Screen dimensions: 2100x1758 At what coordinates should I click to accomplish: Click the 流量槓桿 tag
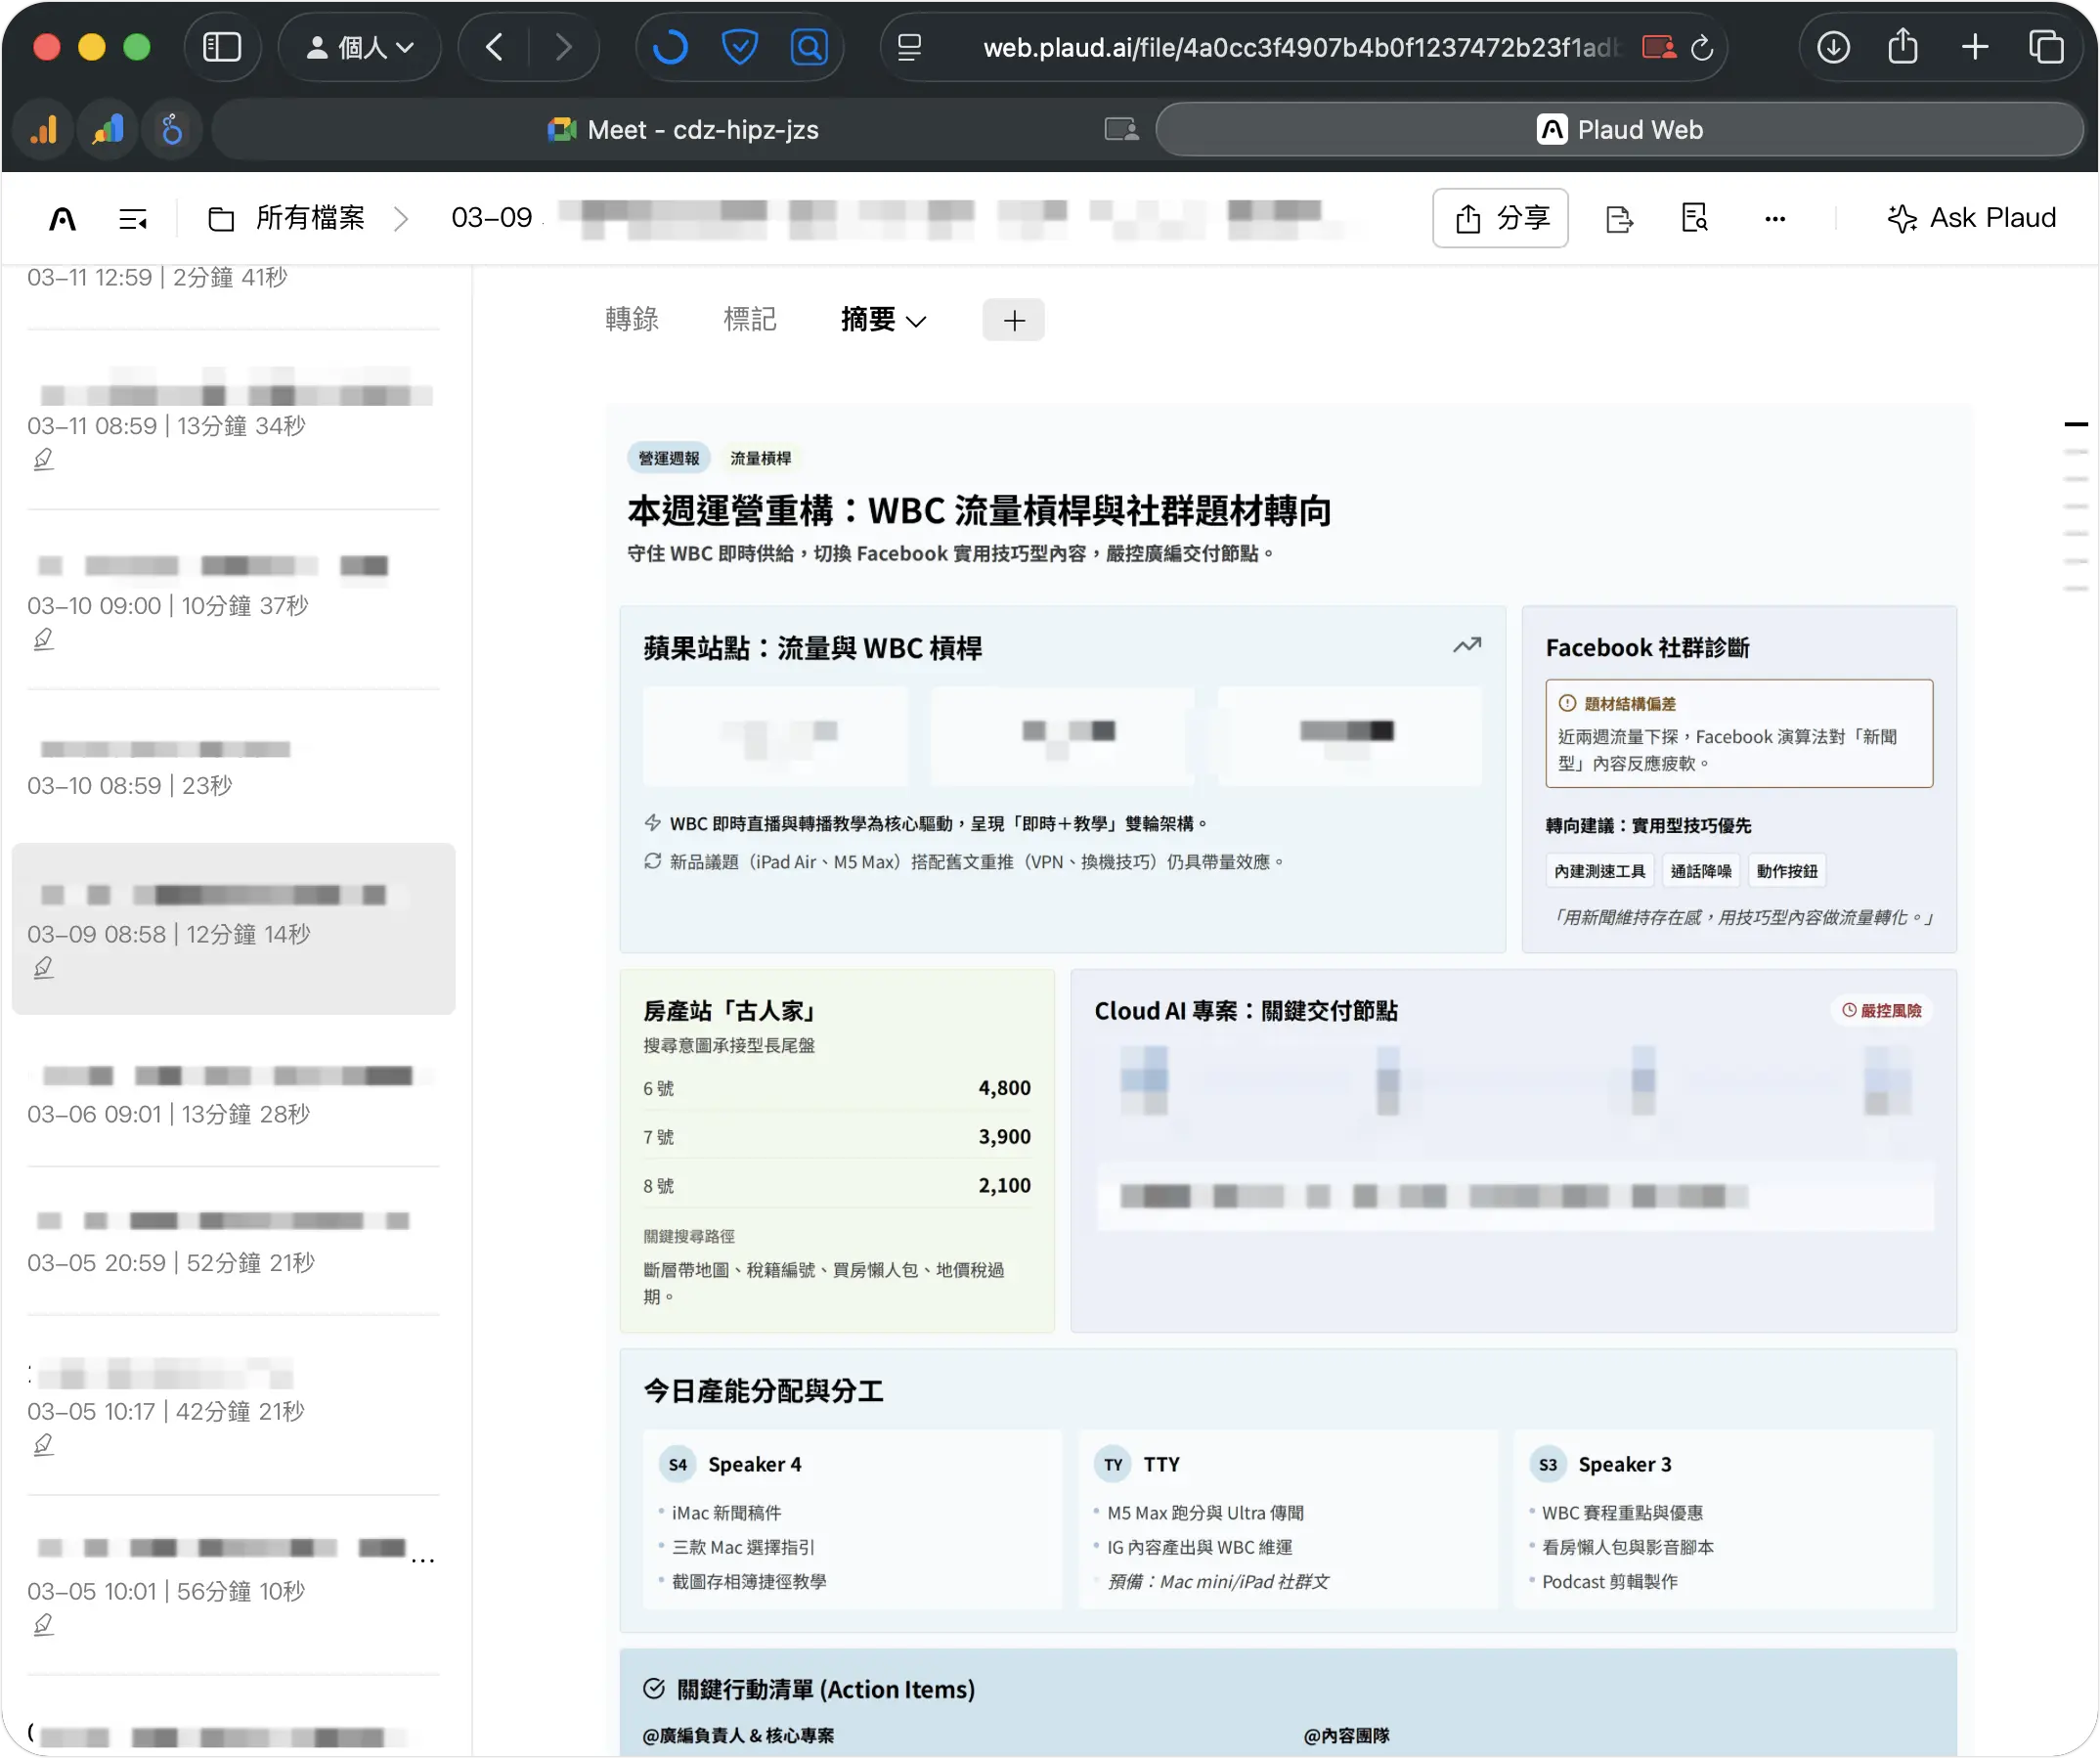tap(760, 458)
